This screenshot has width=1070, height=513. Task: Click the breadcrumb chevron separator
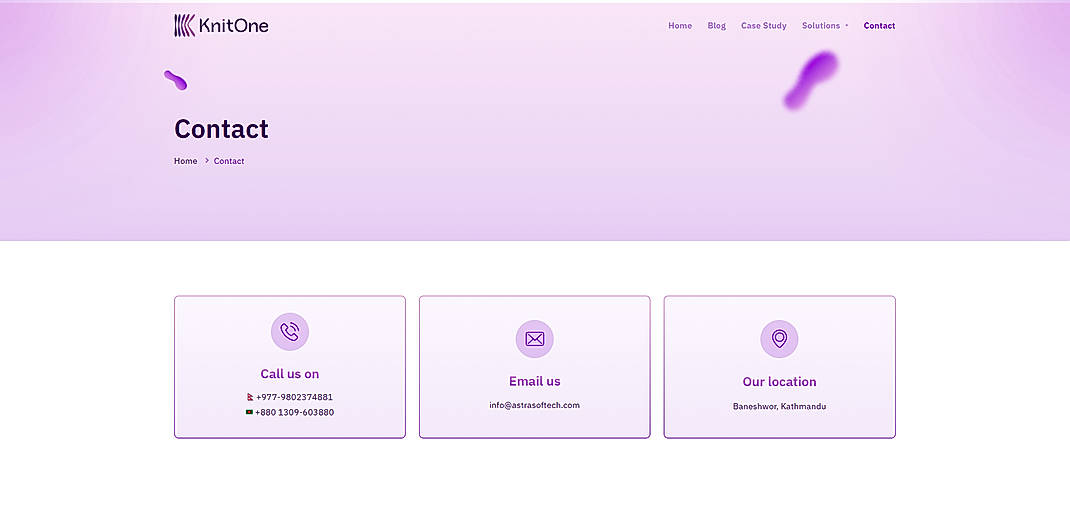(x=206, y=161)
